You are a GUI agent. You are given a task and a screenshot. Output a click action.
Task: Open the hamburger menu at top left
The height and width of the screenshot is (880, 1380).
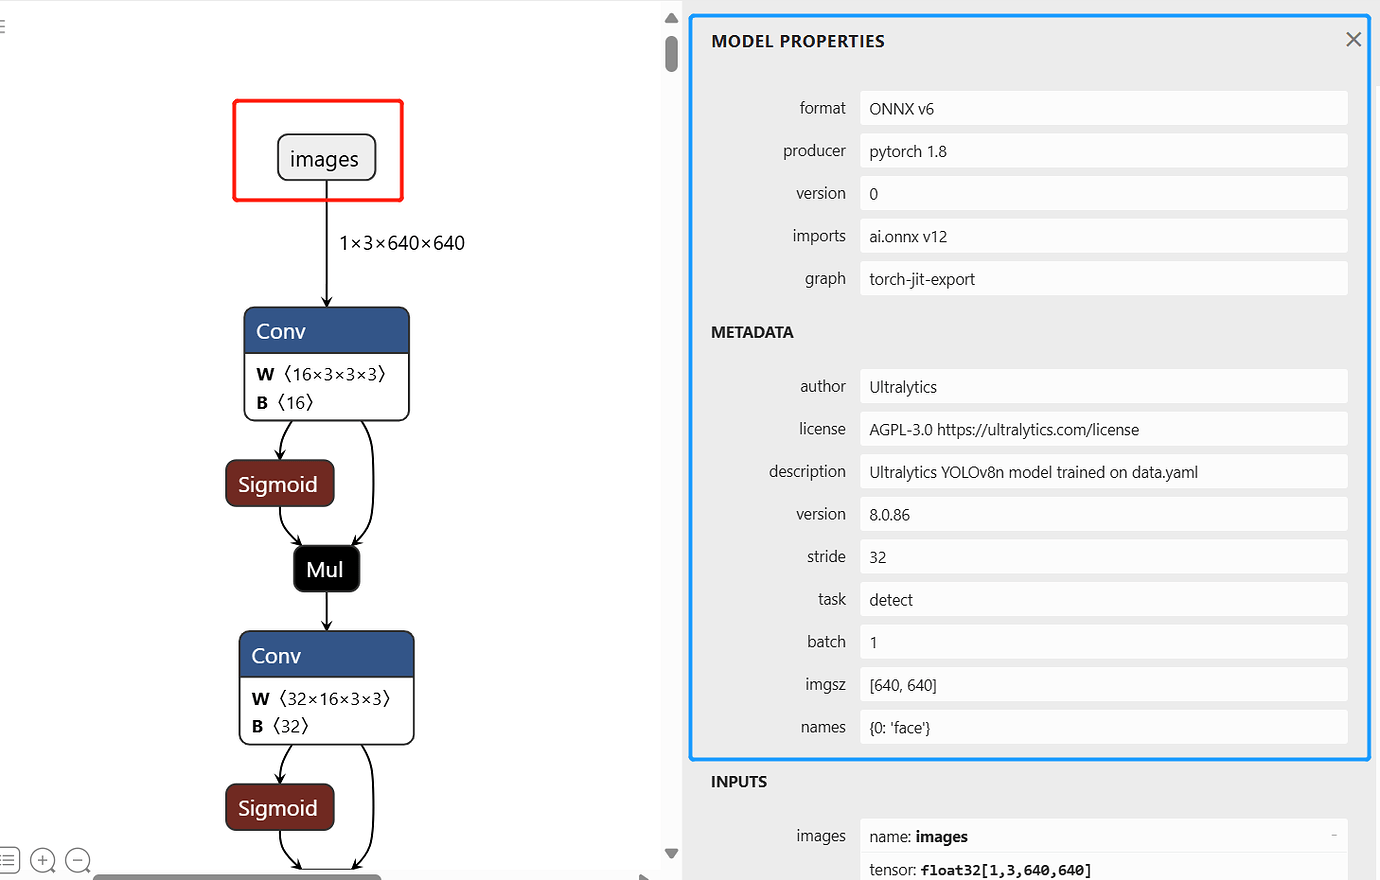pyautogui.click(x=3, y=27)
